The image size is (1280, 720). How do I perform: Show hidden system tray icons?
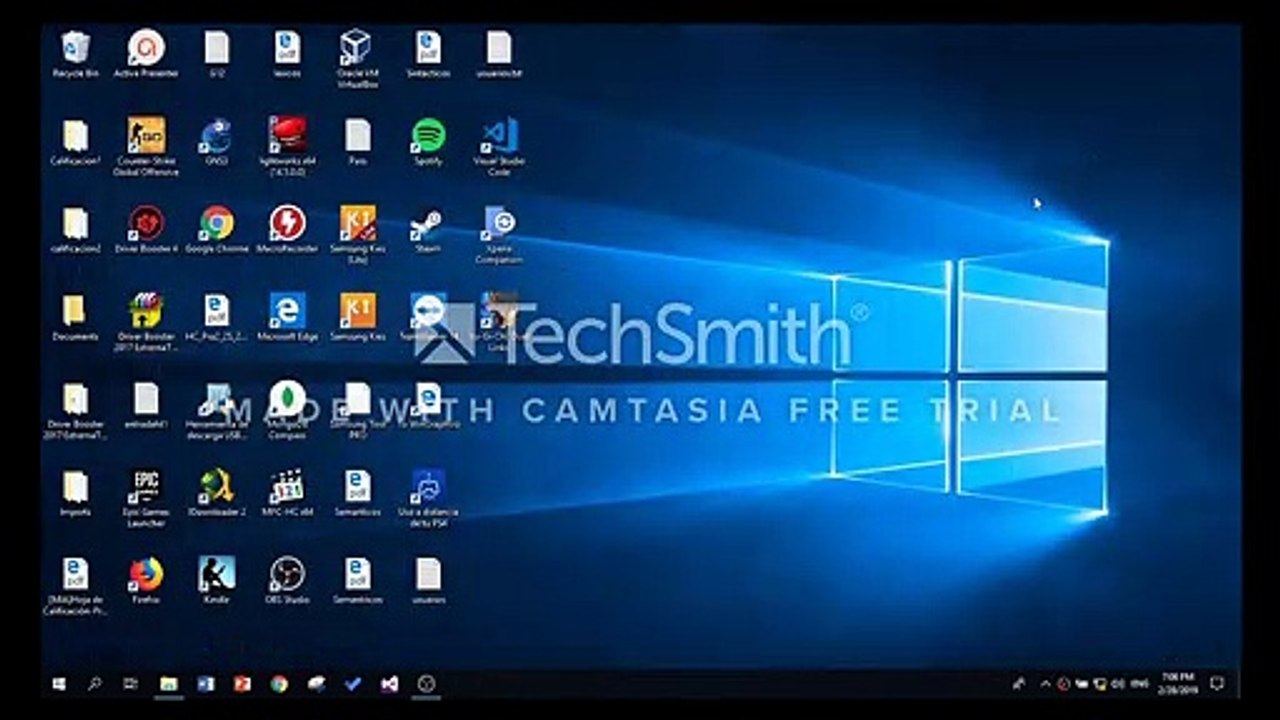1045,684
